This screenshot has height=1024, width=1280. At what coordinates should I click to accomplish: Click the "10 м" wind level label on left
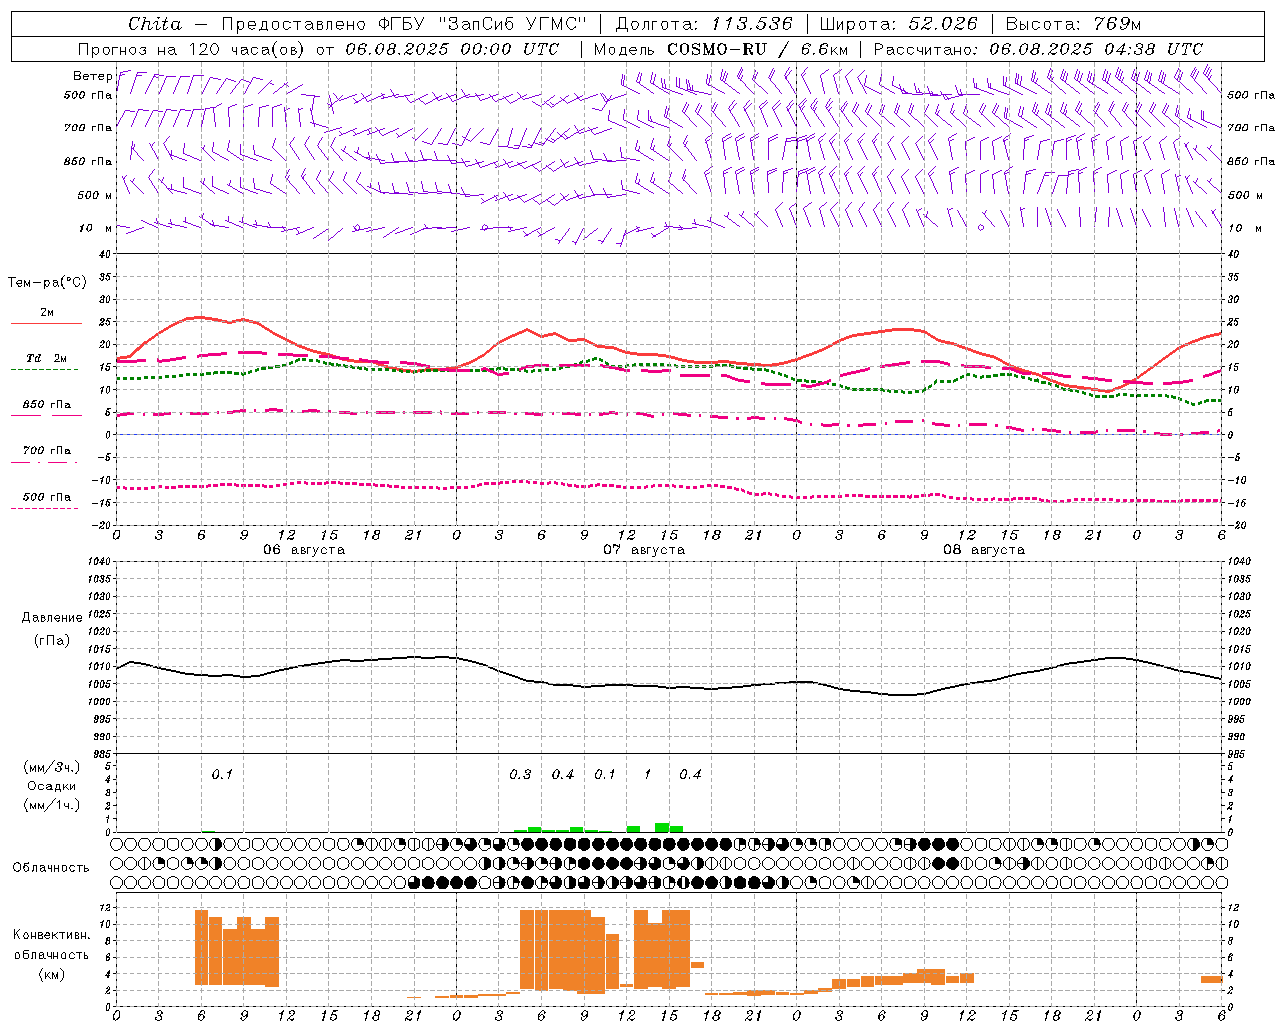click(x=97, y=229)
